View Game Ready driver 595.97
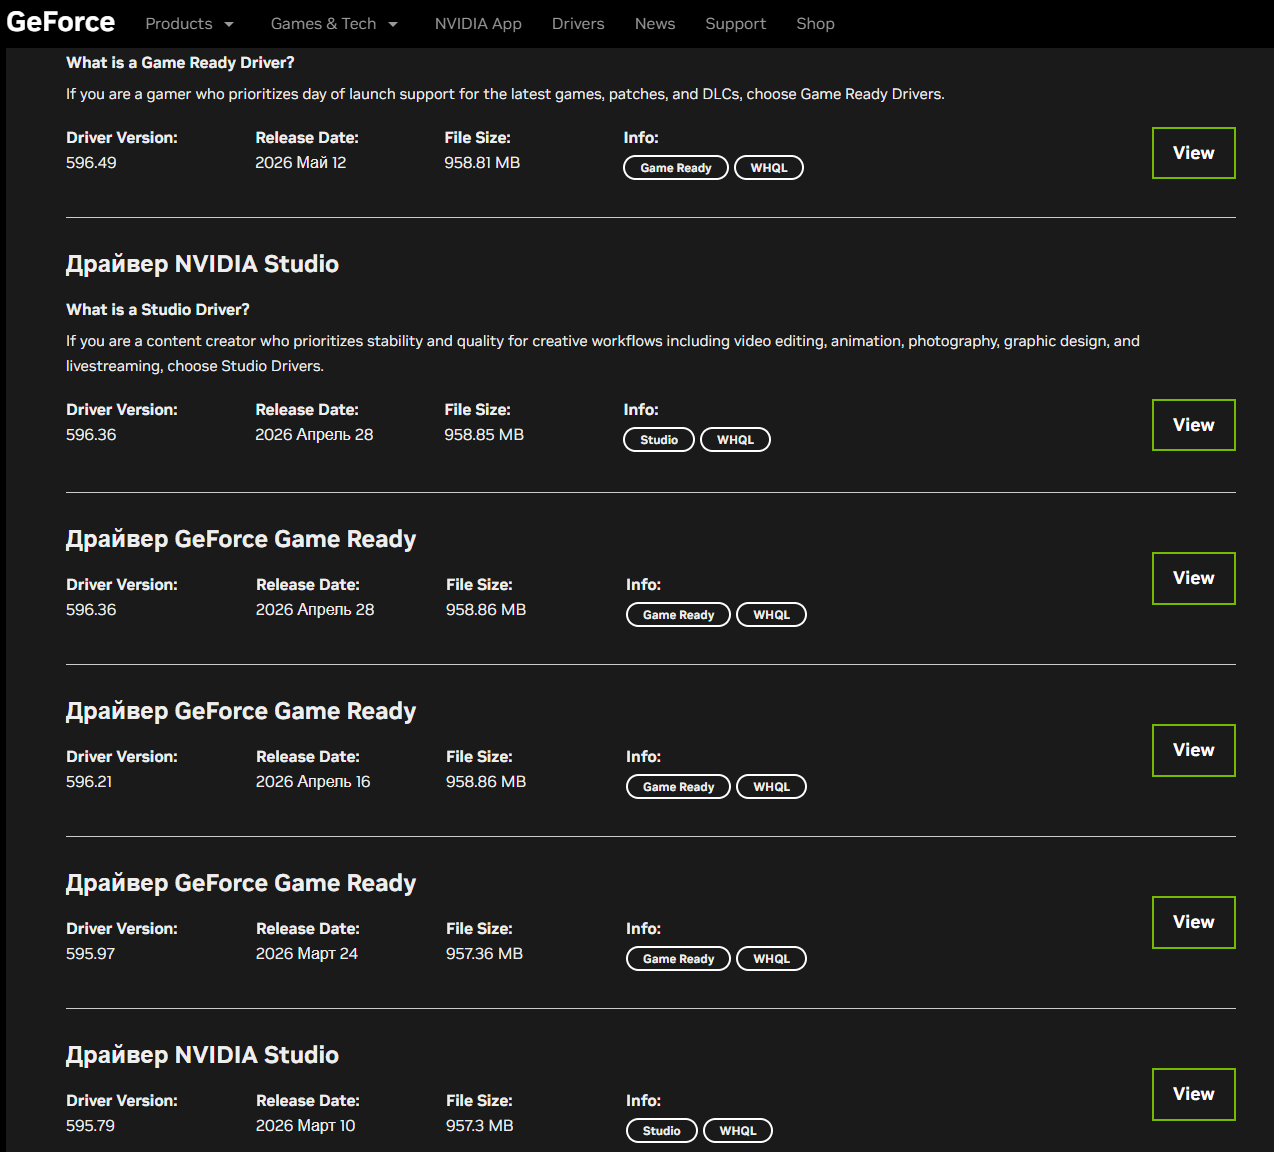The width and height of the screenshot is (1274, 1152). [1193, 922]
